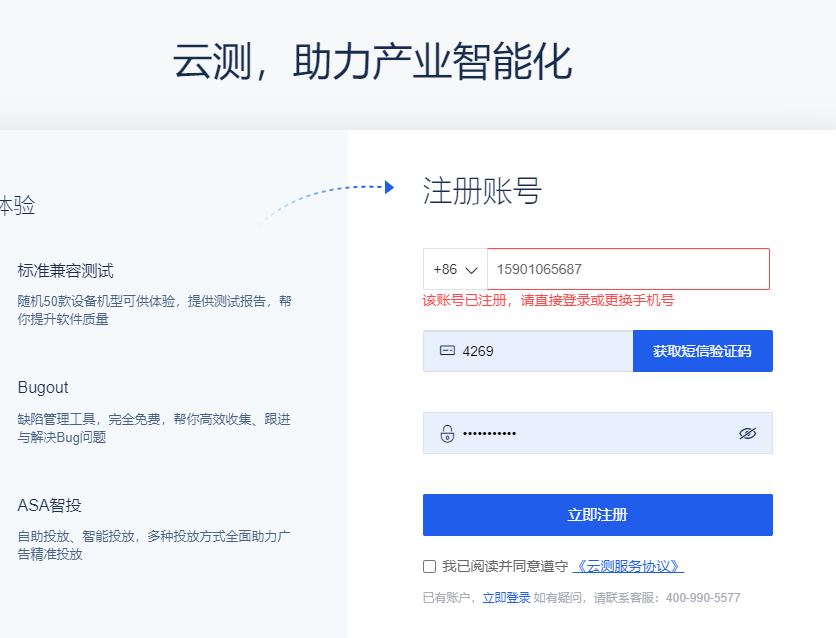Select the +86 country code label
836x638 pixels.
tap(447, 268)
